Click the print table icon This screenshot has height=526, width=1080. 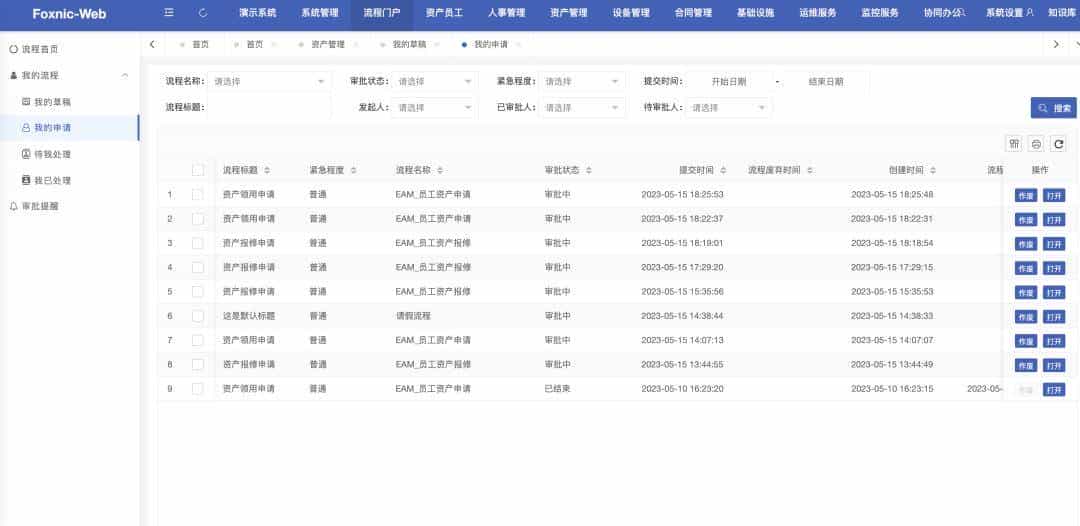[x=1036, y=143]
